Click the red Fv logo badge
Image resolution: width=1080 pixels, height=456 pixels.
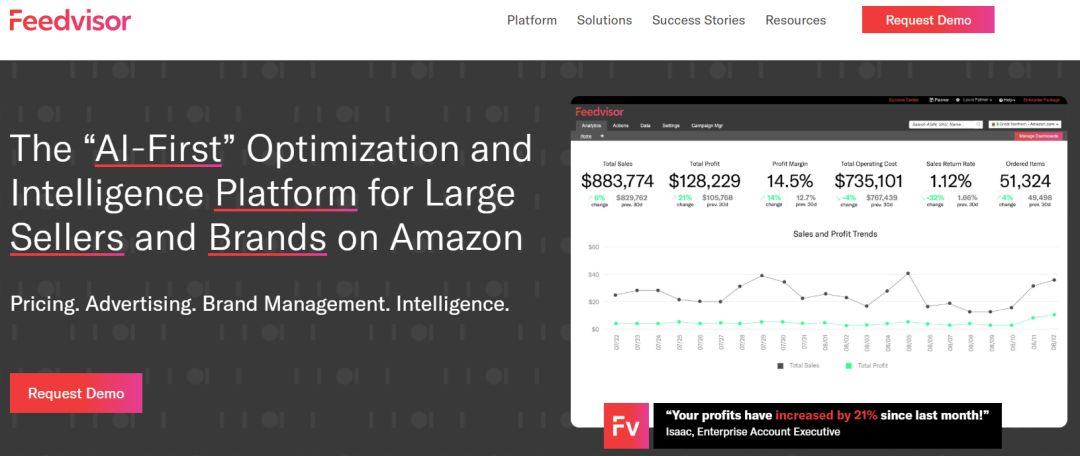pyautogui.click(x=627, y=425)
